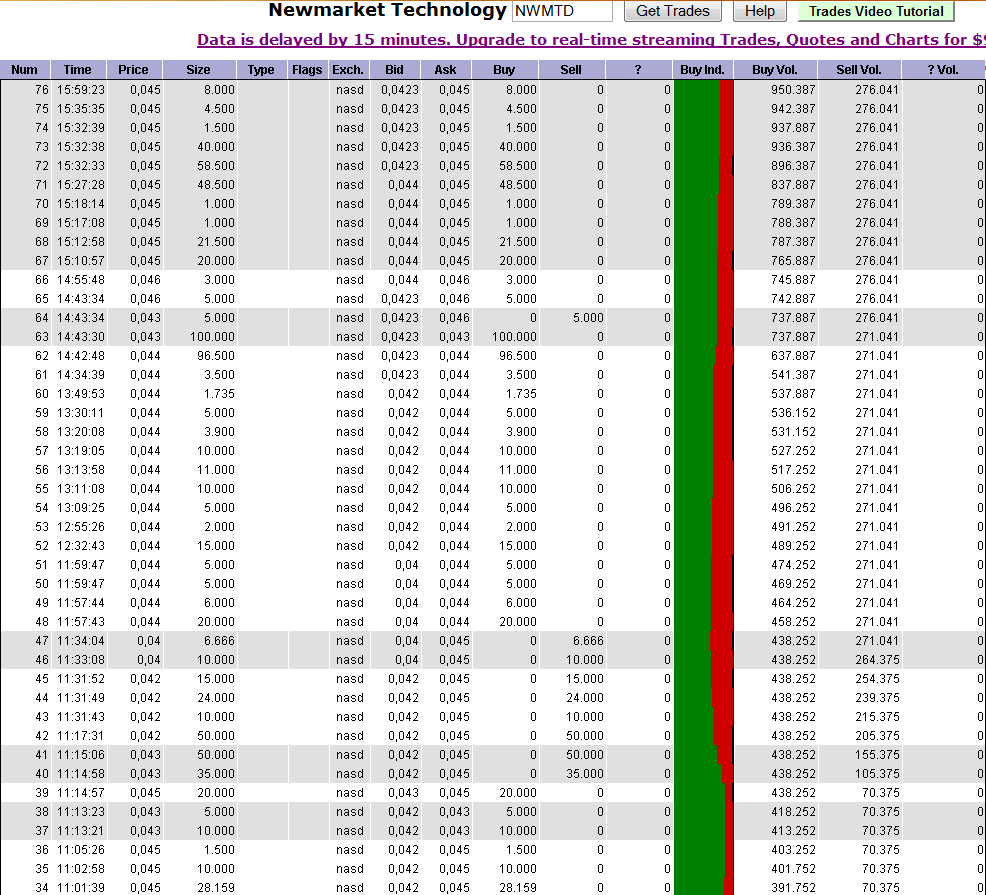The width and height of the screenshot is (986, 895).
Task: Sort by the Price column header
Action: (133, 70)
